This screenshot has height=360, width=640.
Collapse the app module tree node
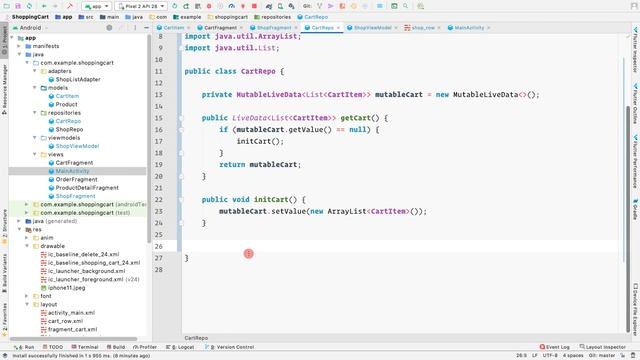12,38
